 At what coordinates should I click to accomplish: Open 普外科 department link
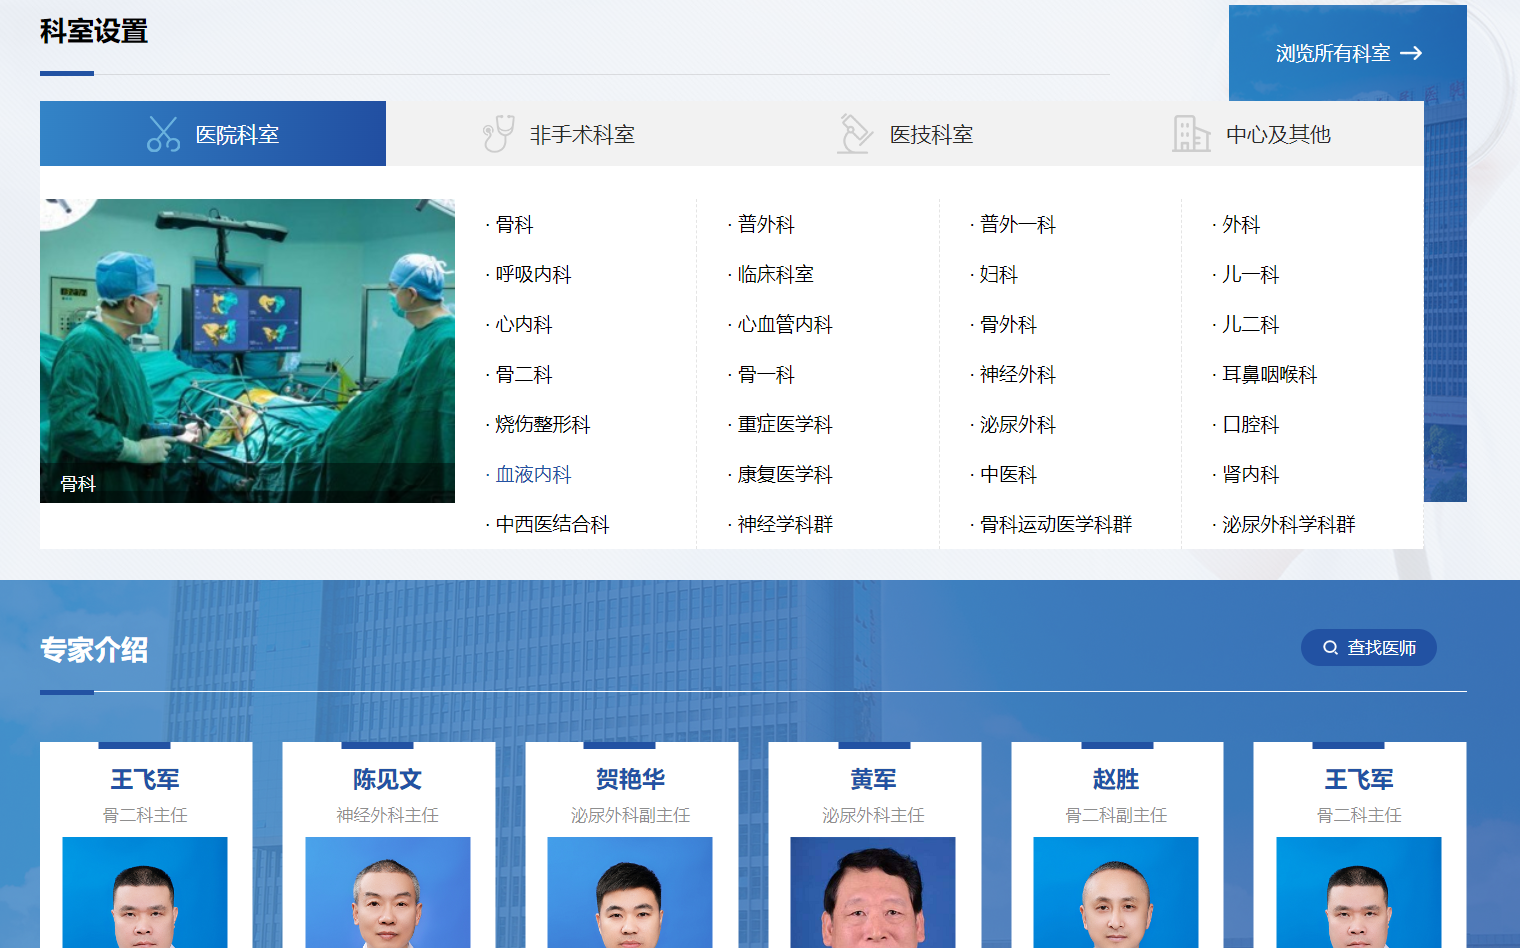point(766,225)
